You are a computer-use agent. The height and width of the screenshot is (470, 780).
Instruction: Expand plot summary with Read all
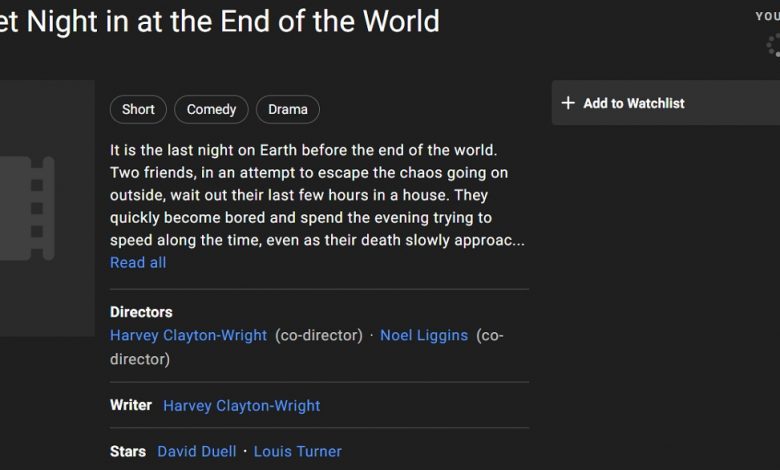point(138,263)
